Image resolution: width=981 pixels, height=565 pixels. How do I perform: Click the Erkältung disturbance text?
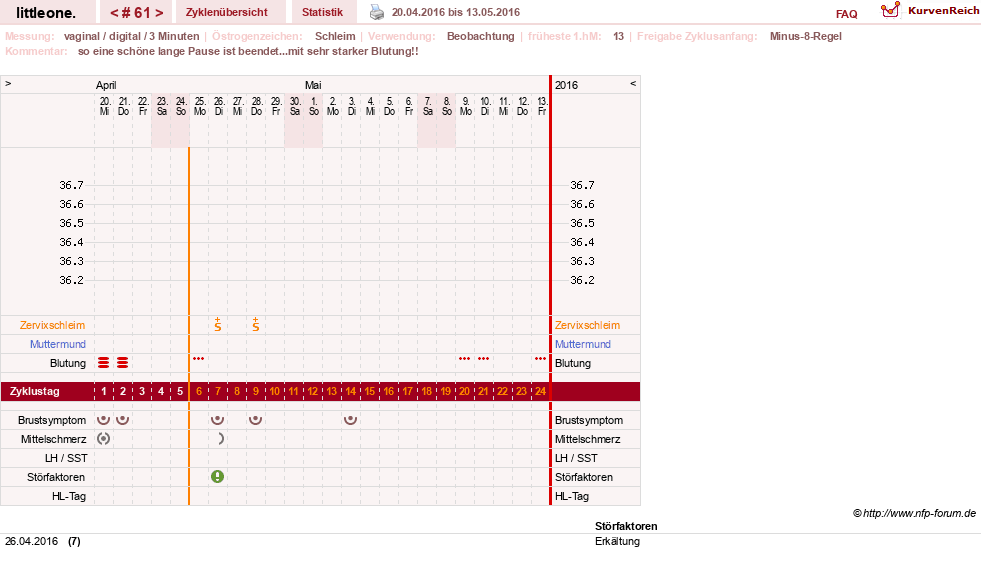click(617, 541)
